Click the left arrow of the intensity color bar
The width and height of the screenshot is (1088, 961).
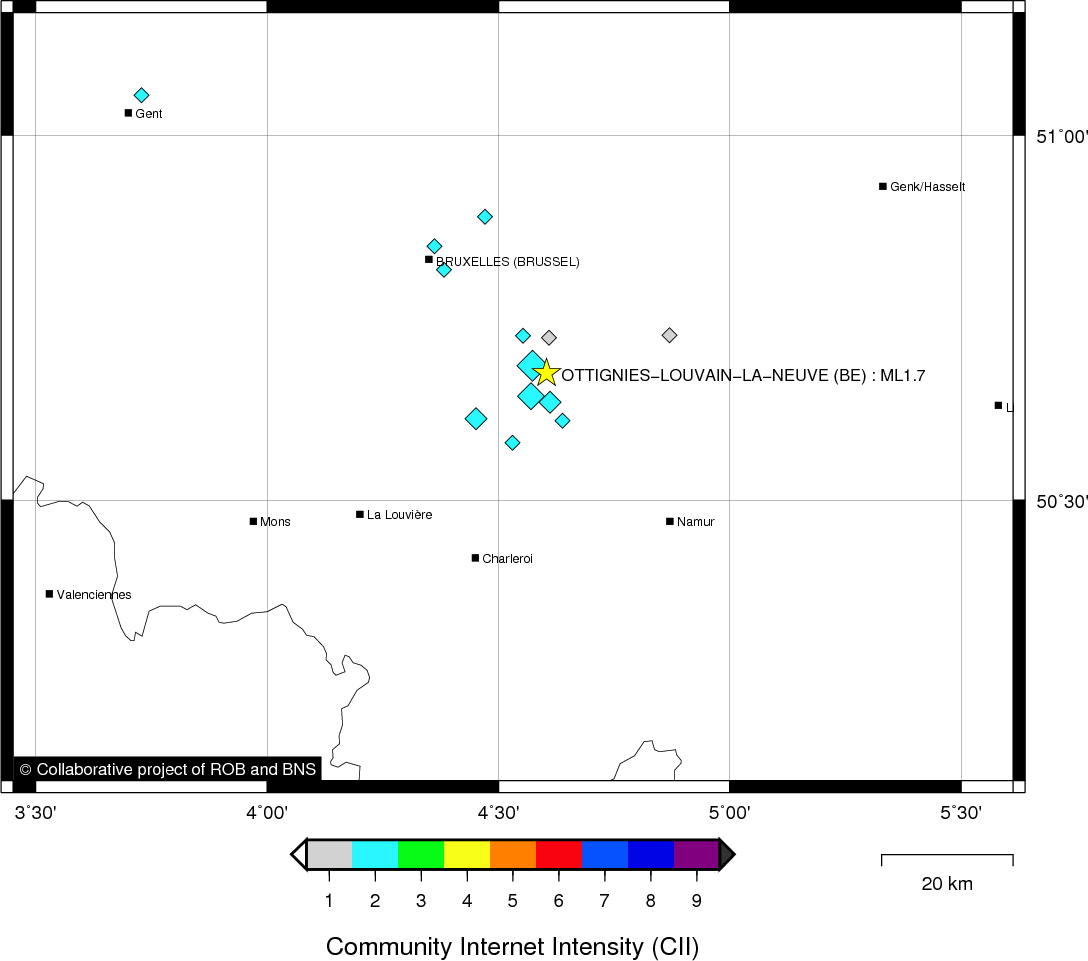[x=298, y=854]
